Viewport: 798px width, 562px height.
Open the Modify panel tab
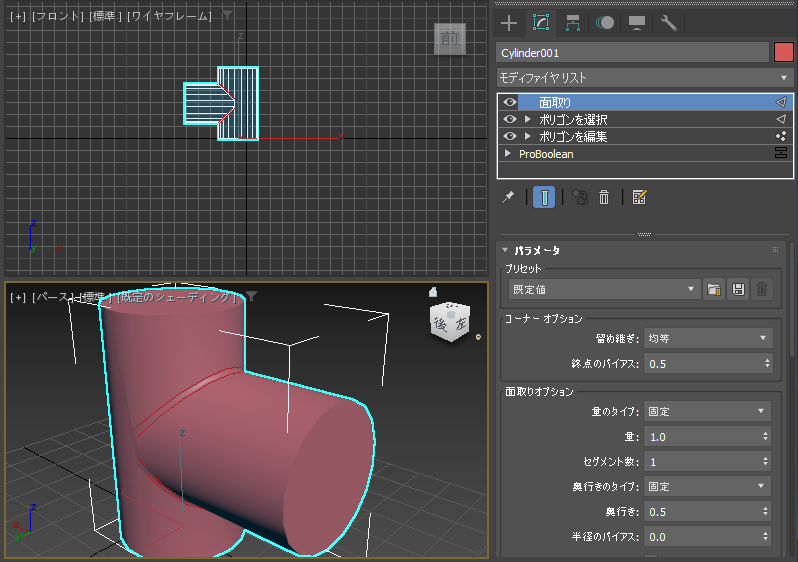pos(540,23)
